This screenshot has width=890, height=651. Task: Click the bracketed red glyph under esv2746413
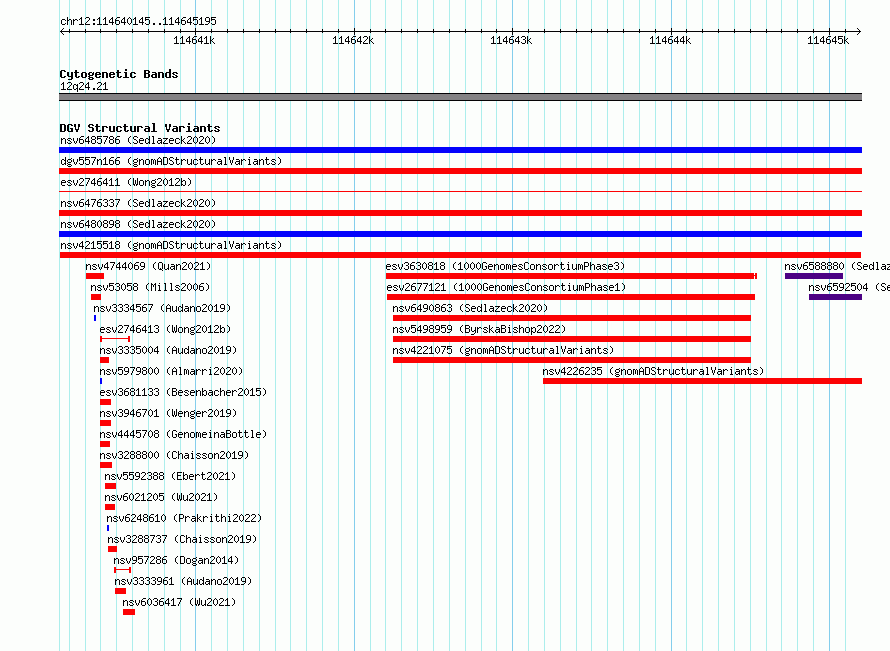(115, 339)
